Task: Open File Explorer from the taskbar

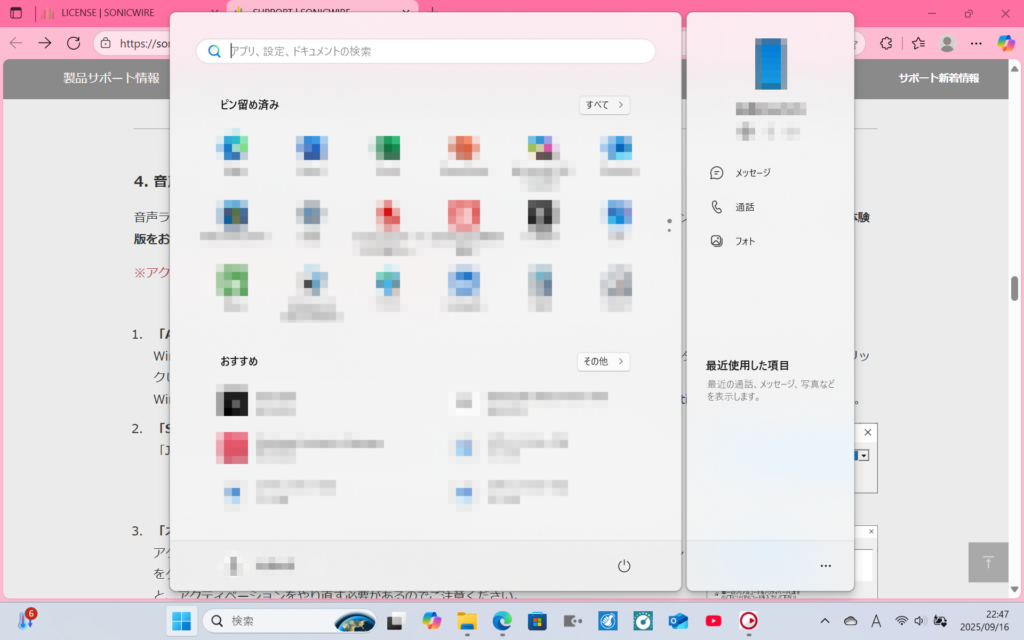Action: click(467, 621)
